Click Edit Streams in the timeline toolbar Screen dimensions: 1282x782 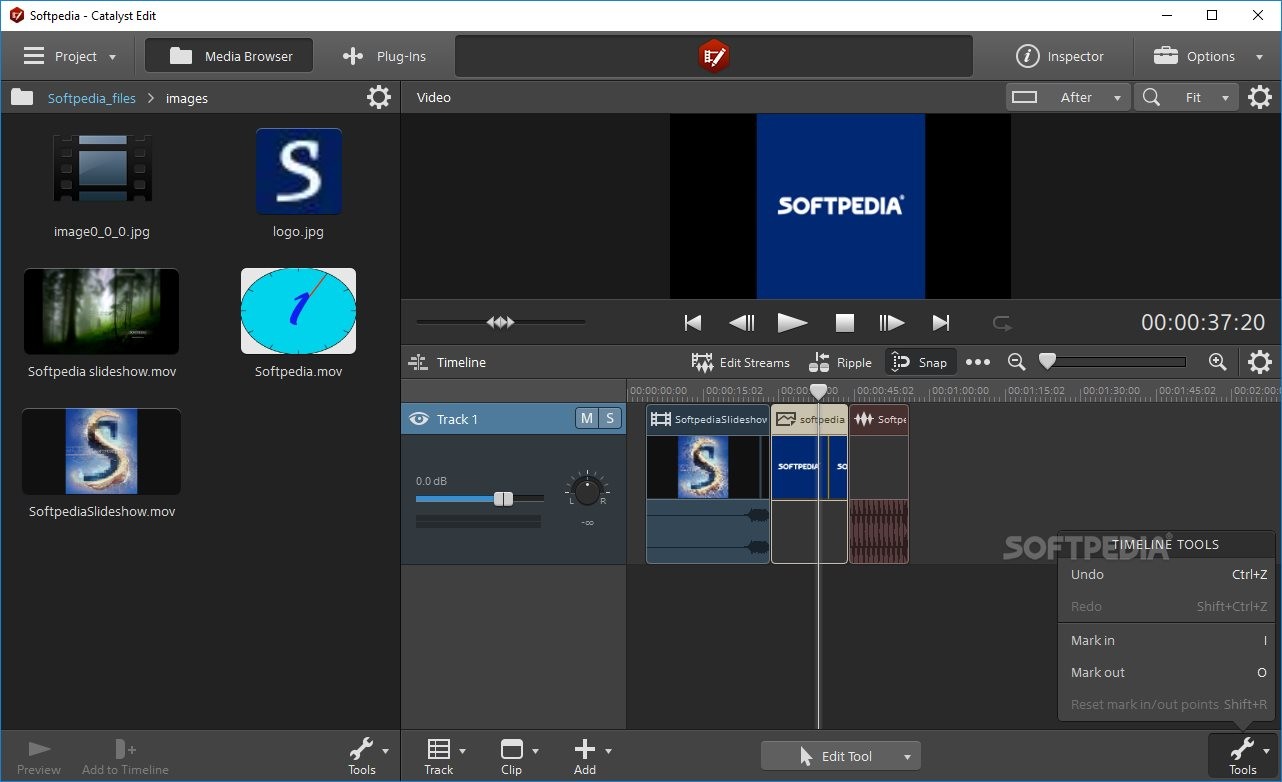pyautogui.click(x=740, y=362)
